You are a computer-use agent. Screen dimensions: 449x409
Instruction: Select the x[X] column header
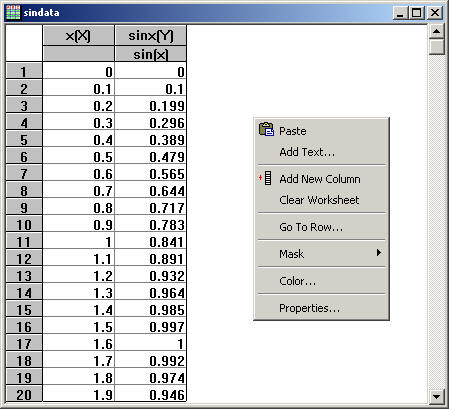pos(78,35)
